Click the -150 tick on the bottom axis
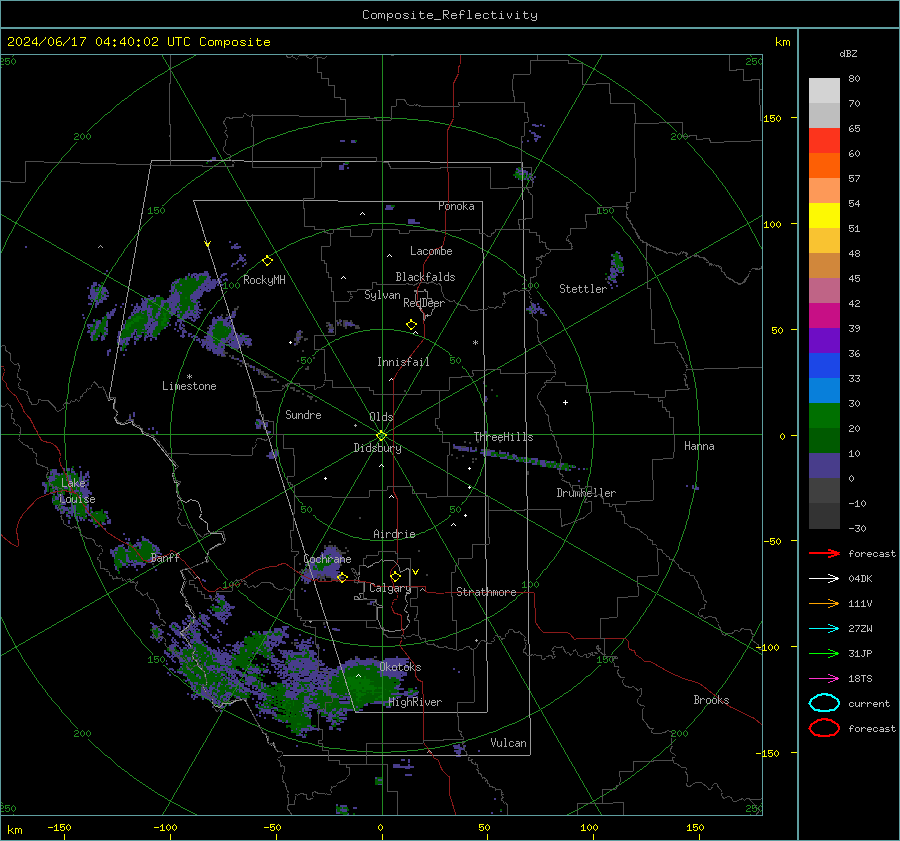 click(59, 827)
